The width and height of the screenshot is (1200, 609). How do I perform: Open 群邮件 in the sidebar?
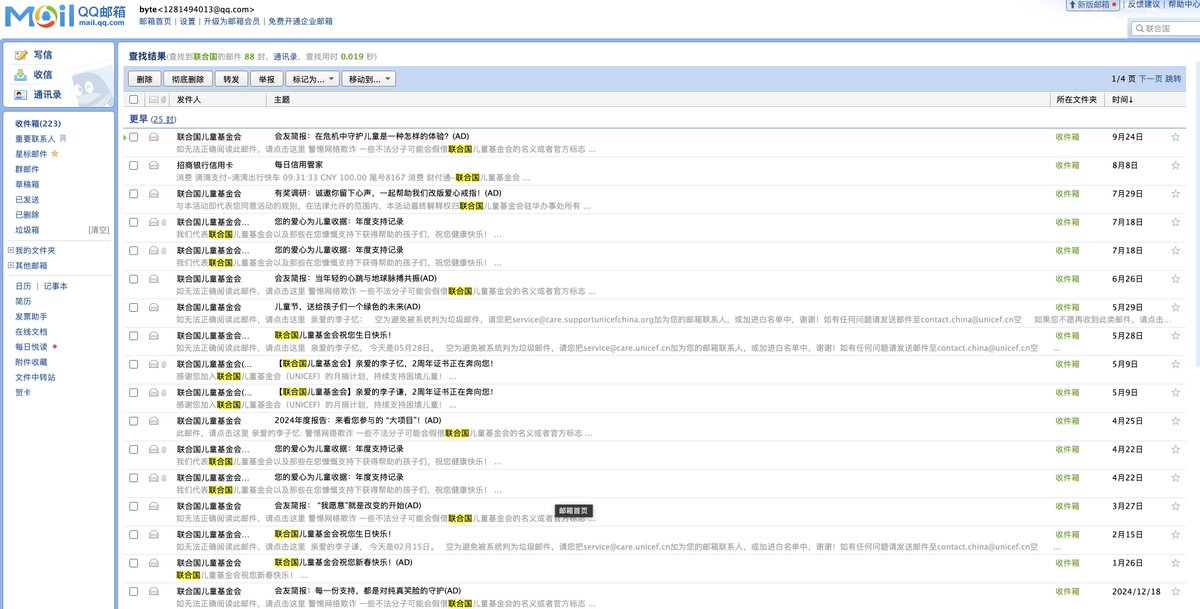[27, 170]
